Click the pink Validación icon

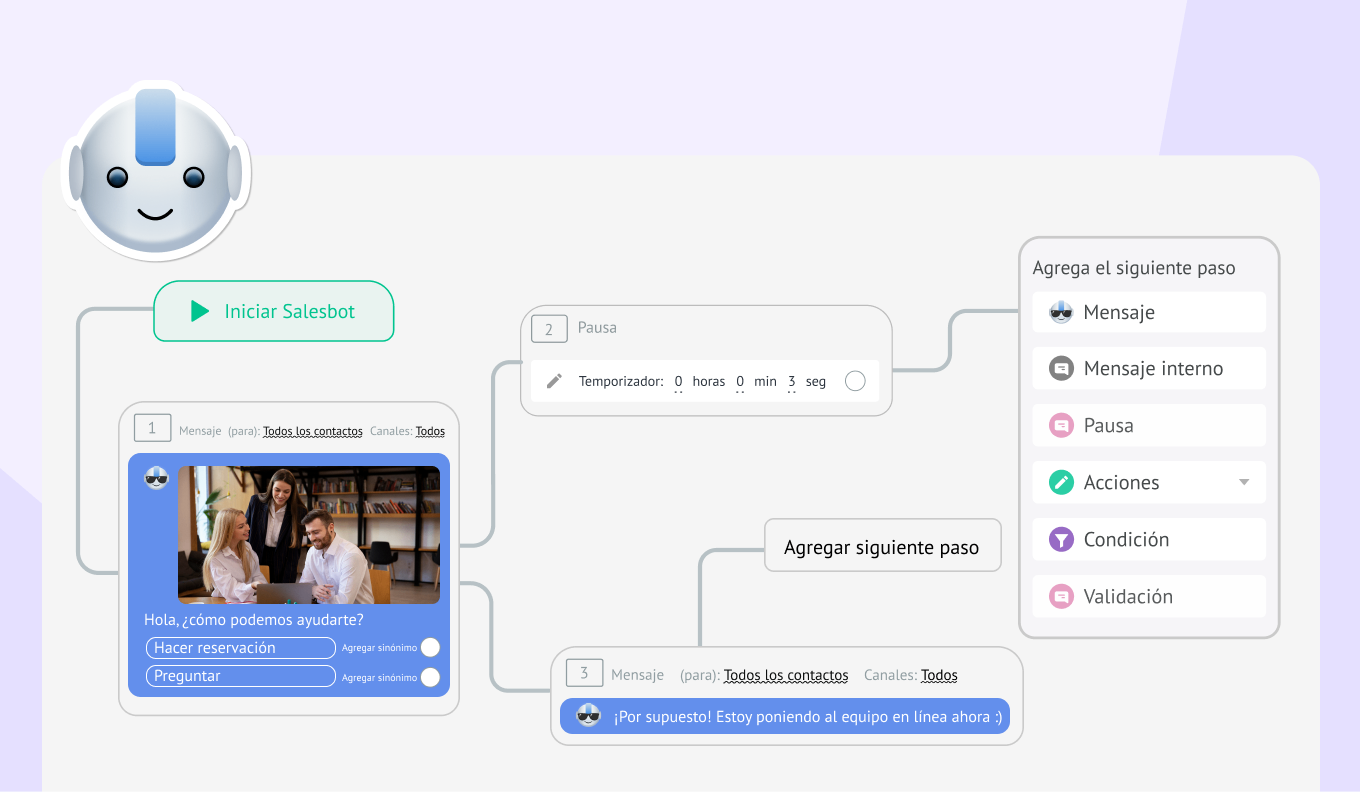click(1061, 597)
